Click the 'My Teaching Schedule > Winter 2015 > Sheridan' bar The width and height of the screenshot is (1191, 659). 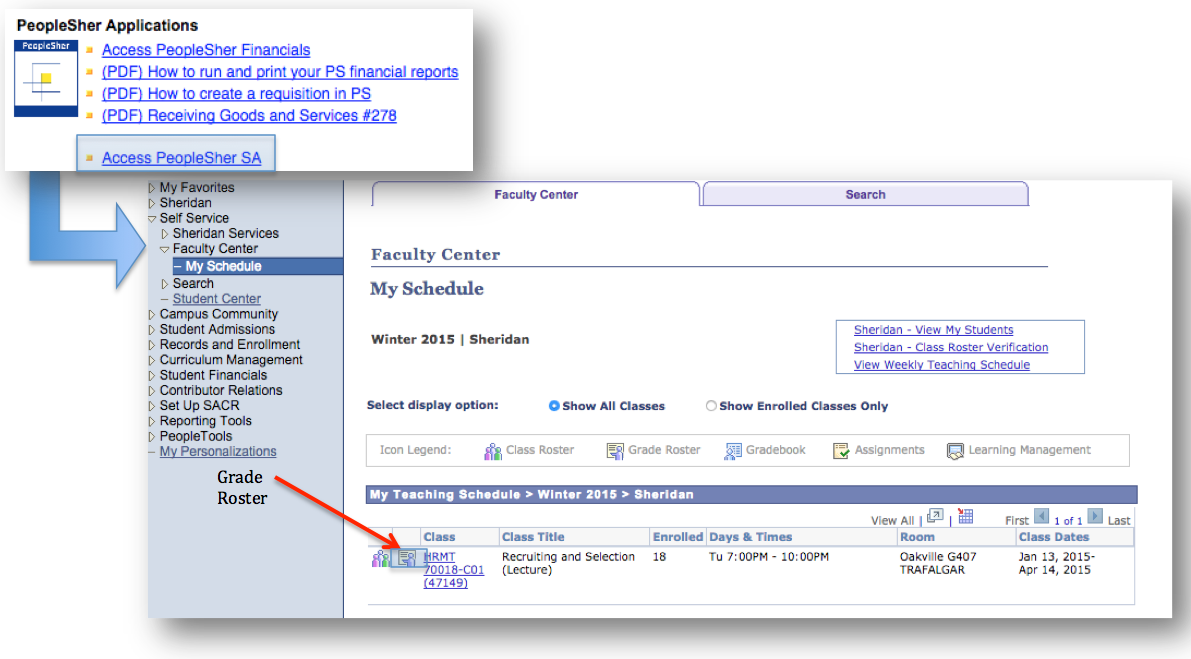751,495
